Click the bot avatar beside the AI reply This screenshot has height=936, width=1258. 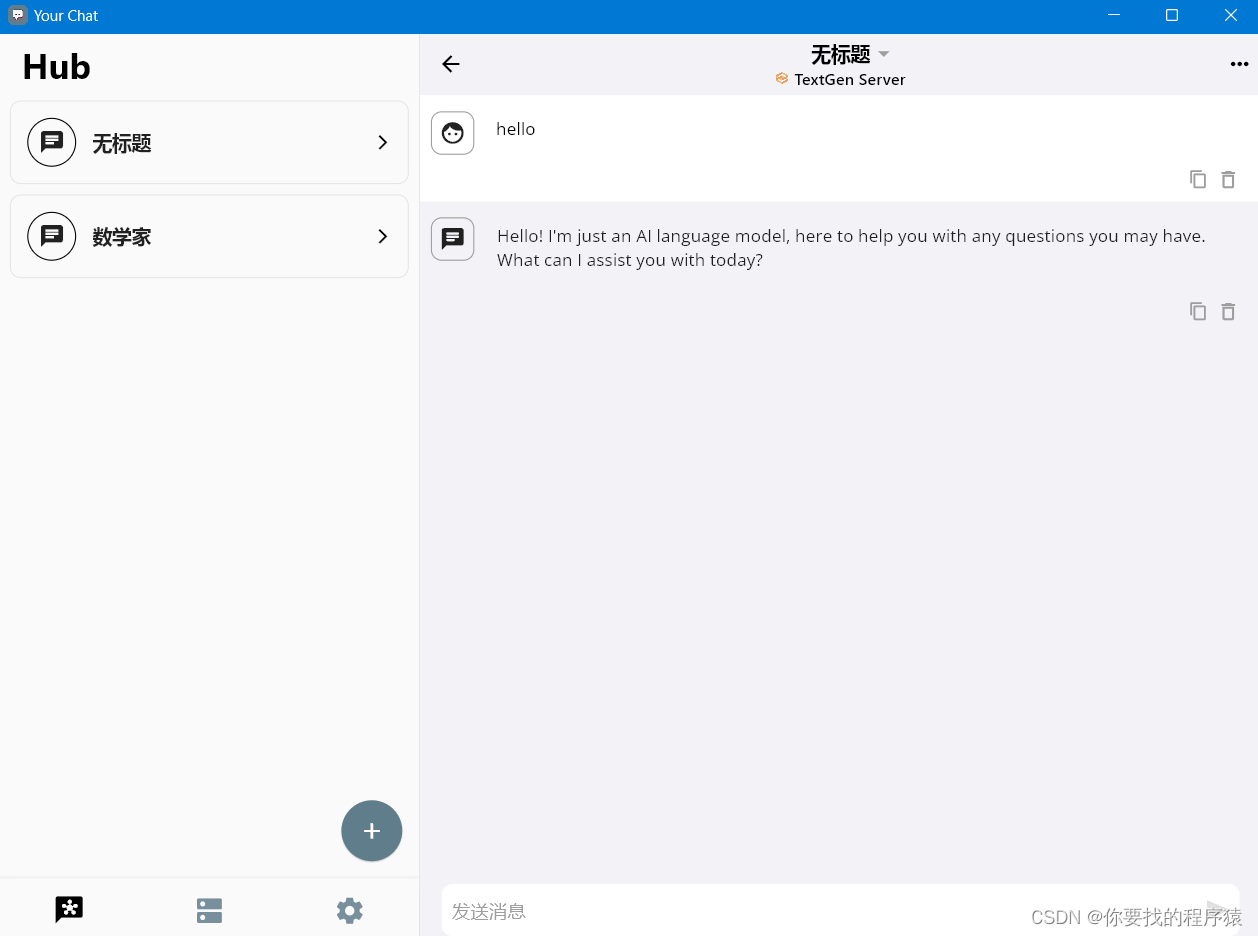[x=452, y=239]
